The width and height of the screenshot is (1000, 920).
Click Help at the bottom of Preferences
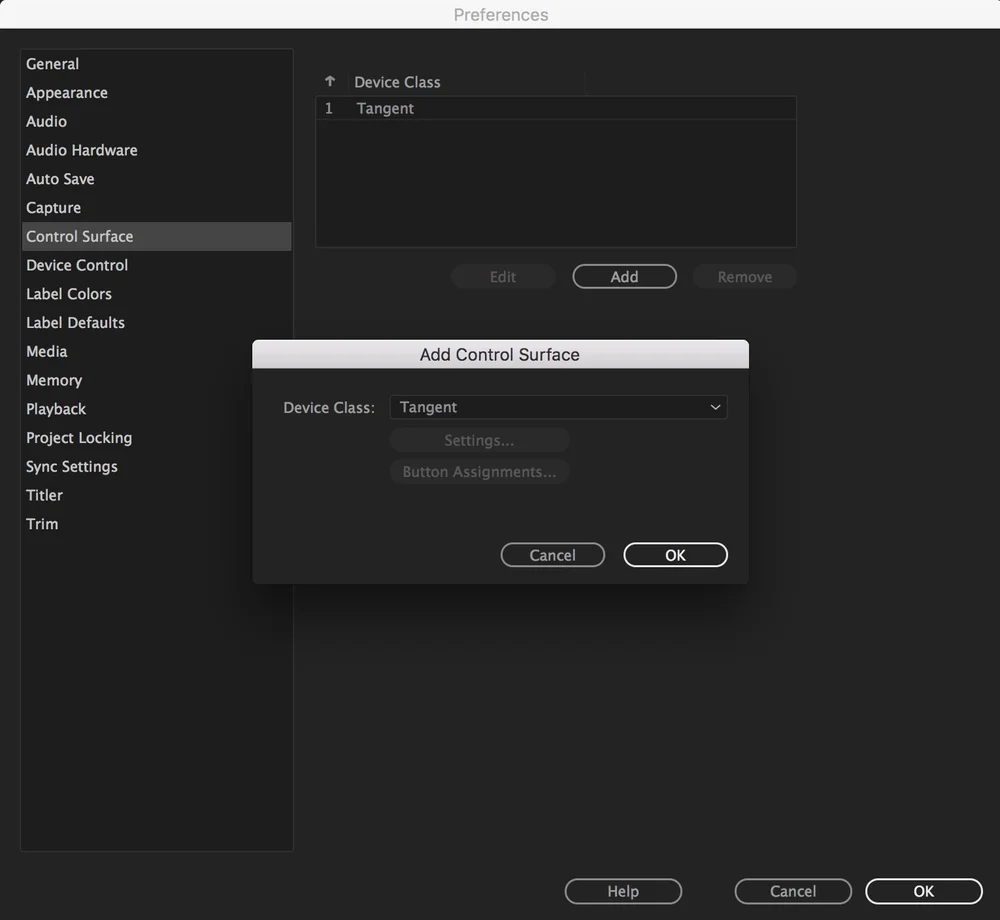623,891
